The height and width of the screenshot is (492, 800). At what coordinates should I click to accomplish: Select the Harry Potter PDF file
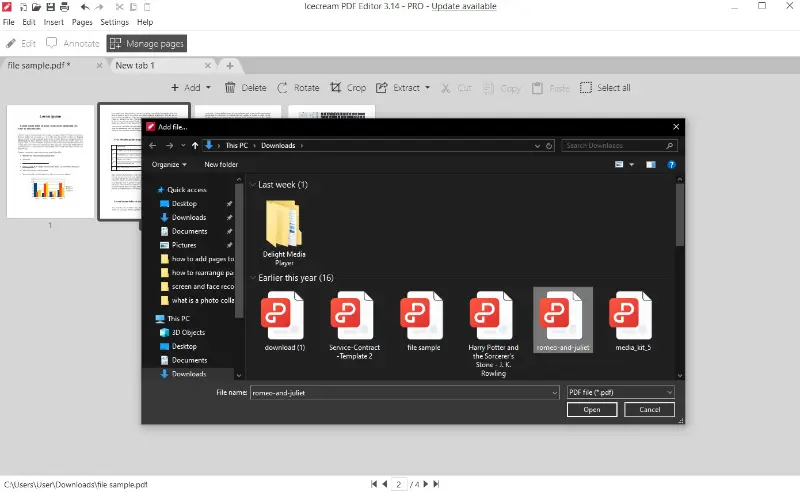tap(493, 334)
